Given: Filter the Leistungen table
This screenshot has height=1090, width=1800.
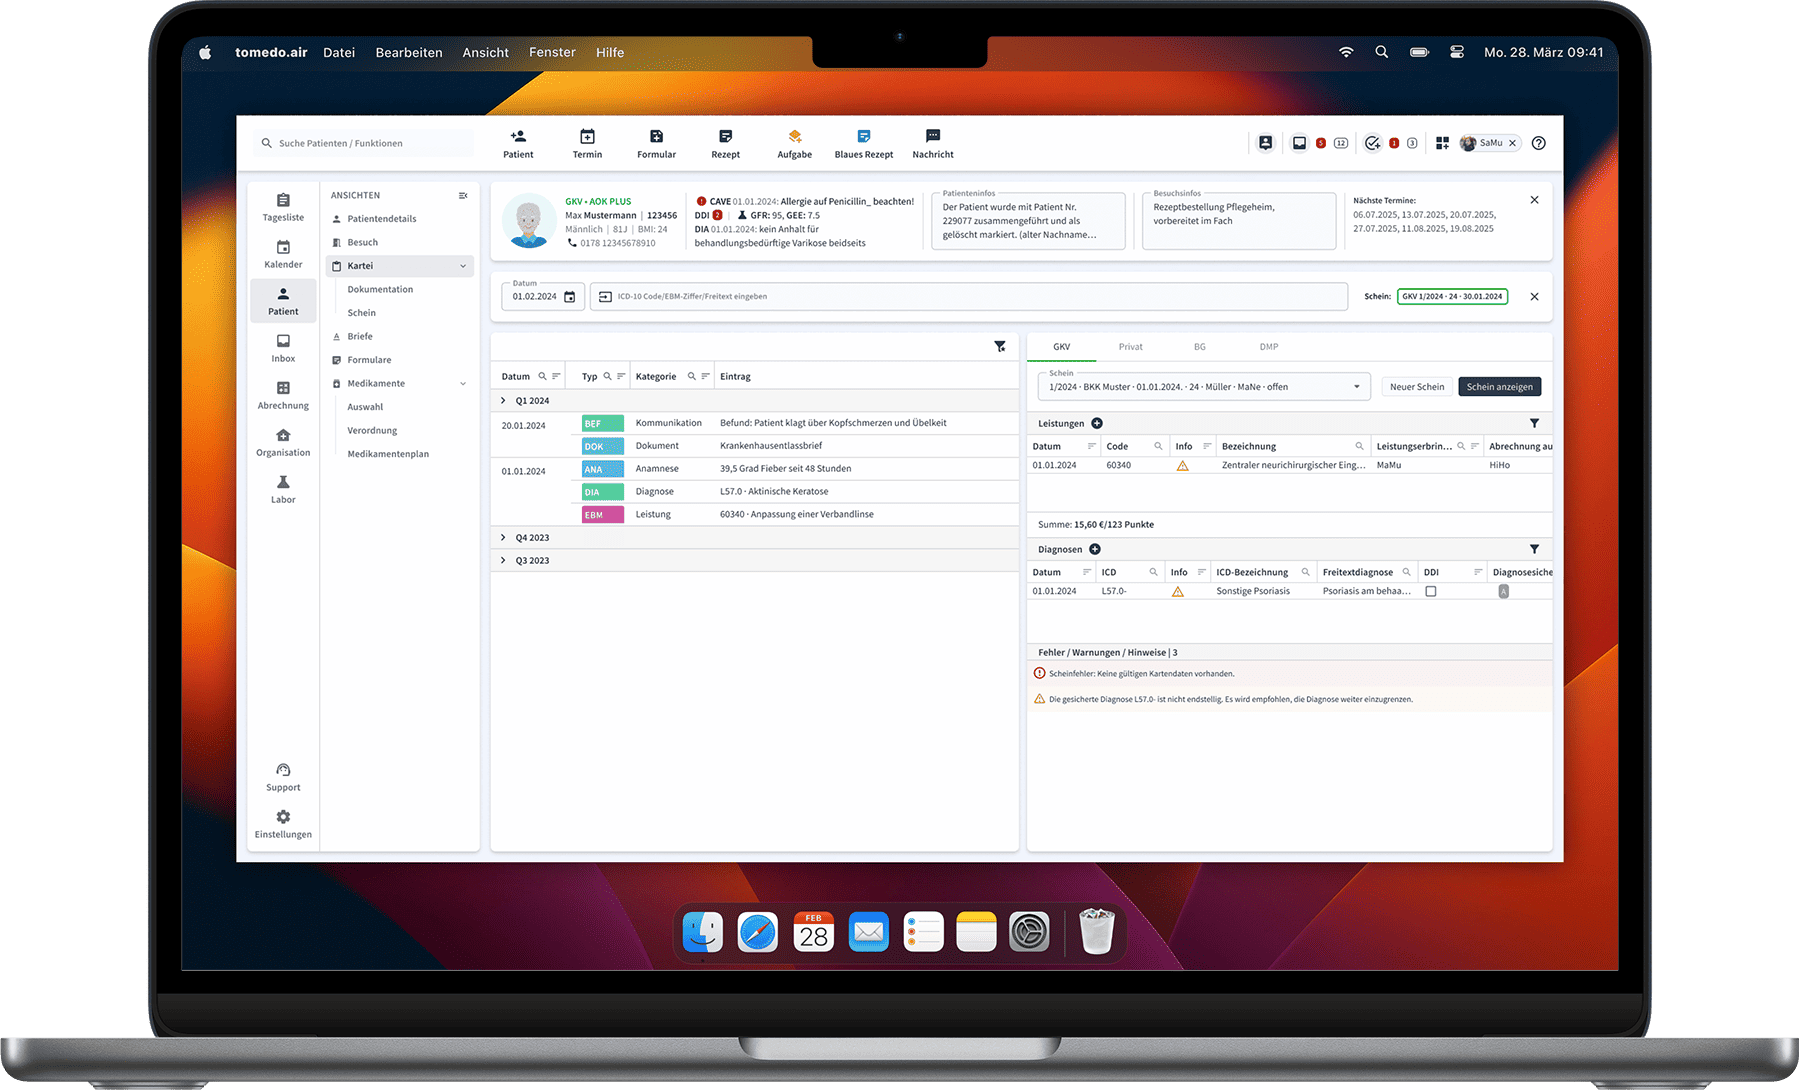Looking at the screenshot, I should (x=1534, y=423).
